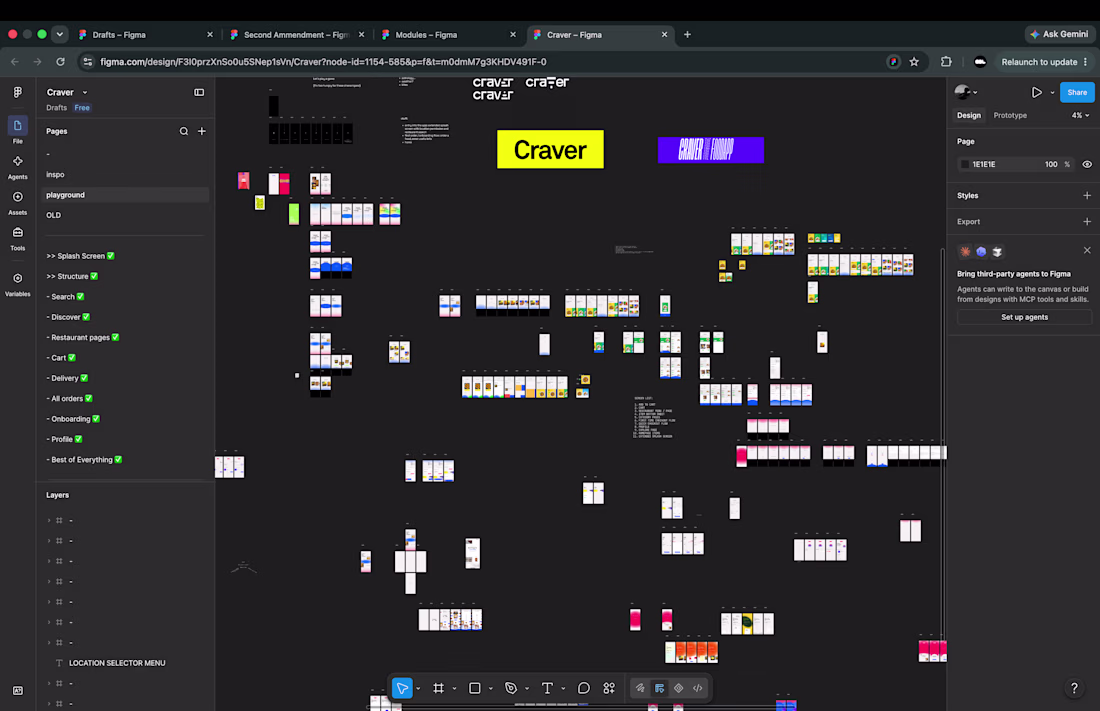
Task: Open the user avatar dropdown
Action: pyautogui.click(x=966, y=92)
